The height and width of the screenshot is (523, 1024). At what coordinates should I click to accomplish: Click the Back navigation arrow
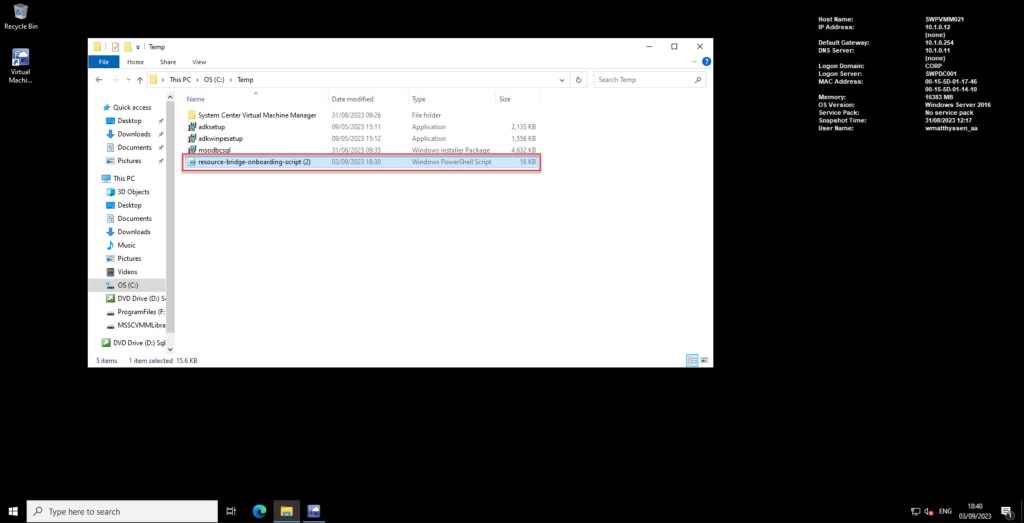(x=99, y=79)
